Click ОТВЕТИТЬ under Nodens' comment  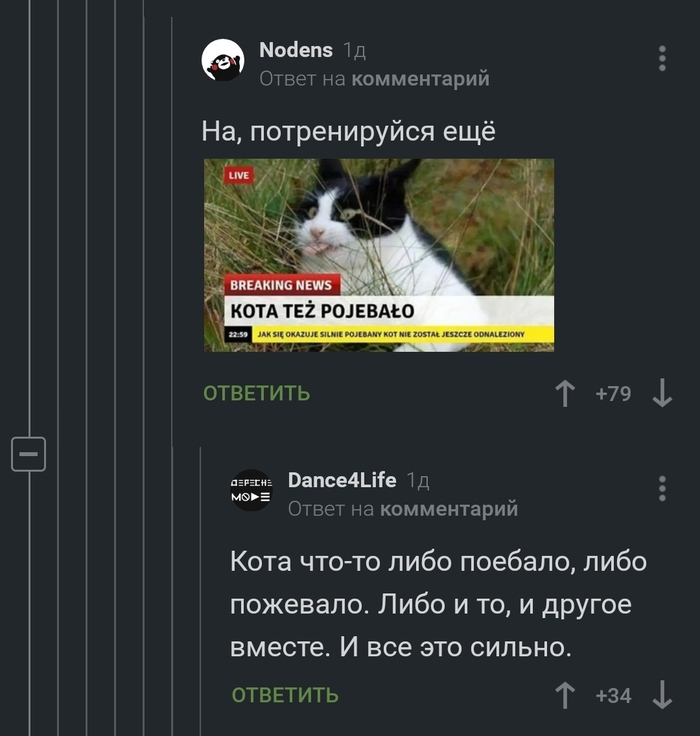tap(256, 393)
